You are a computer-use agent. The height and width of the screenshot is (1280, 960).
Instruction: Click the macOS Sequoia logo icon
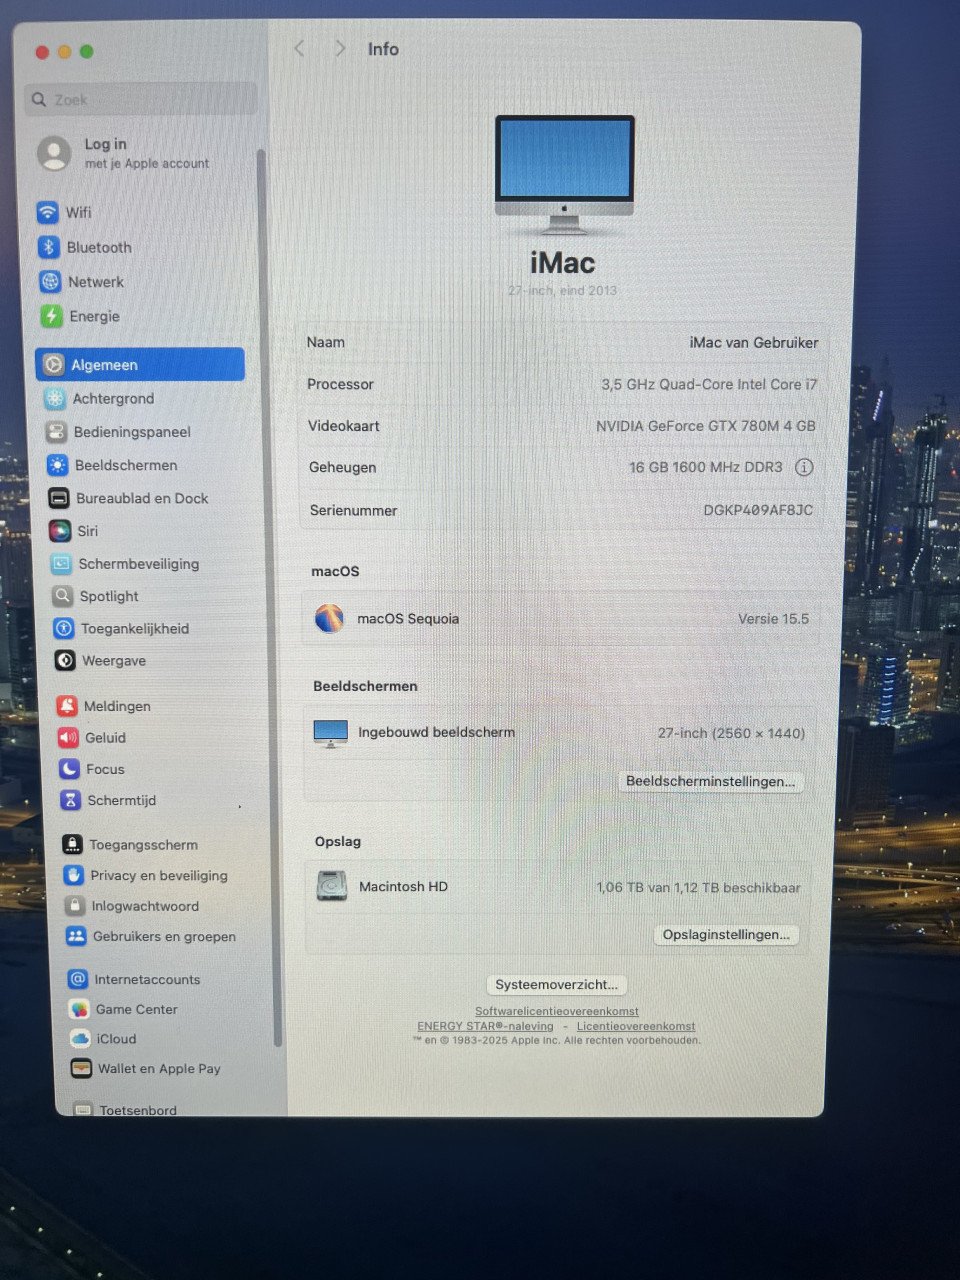[329, 618]
